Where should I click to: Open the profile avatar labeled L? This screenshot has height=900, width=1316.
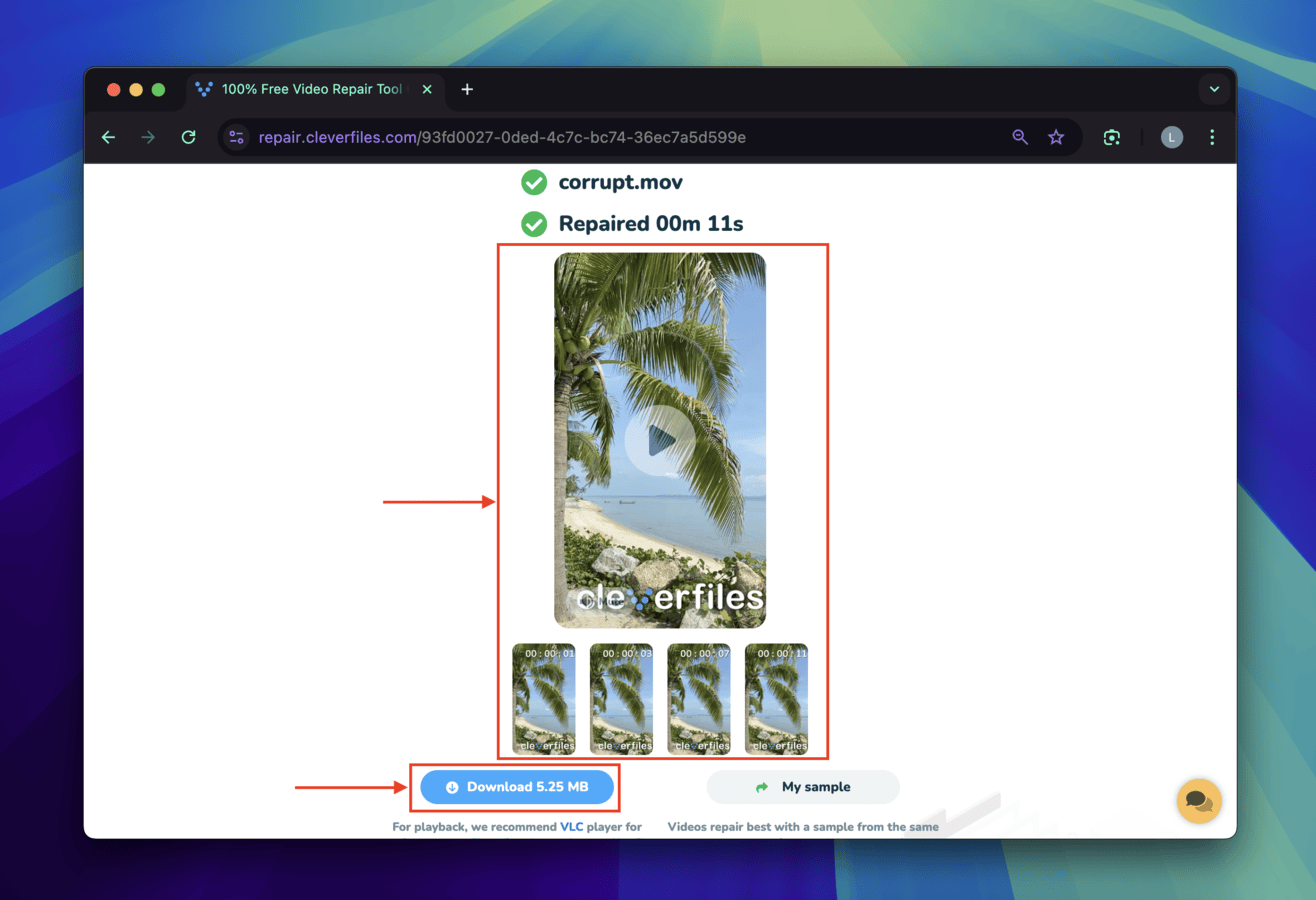pos(1171,138)
